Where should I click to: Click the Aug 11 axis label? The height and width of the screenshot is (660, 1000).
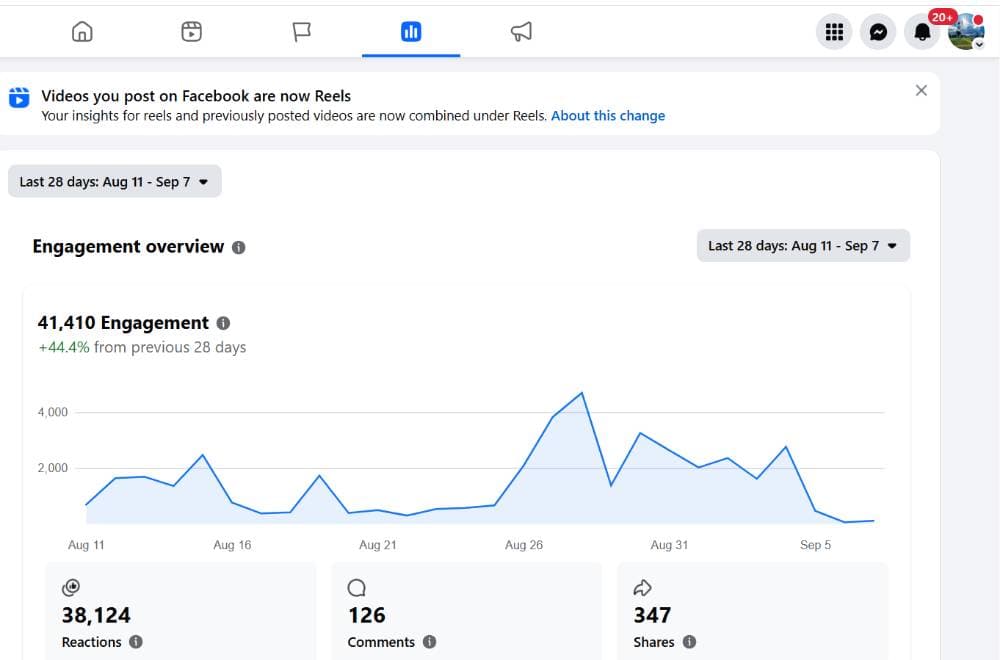click(x=86, y=545)
